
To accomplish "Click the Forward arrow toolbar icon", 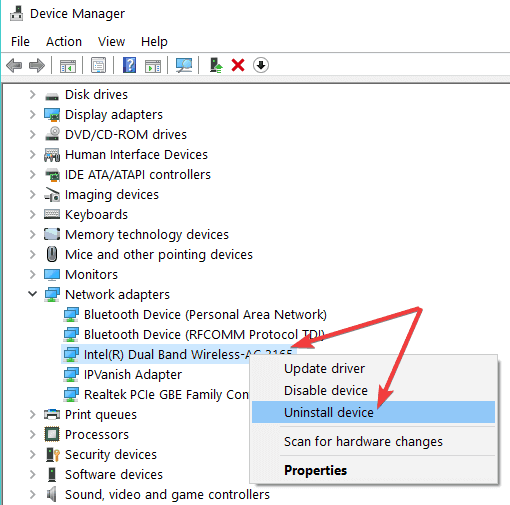I will click(37, 65).
